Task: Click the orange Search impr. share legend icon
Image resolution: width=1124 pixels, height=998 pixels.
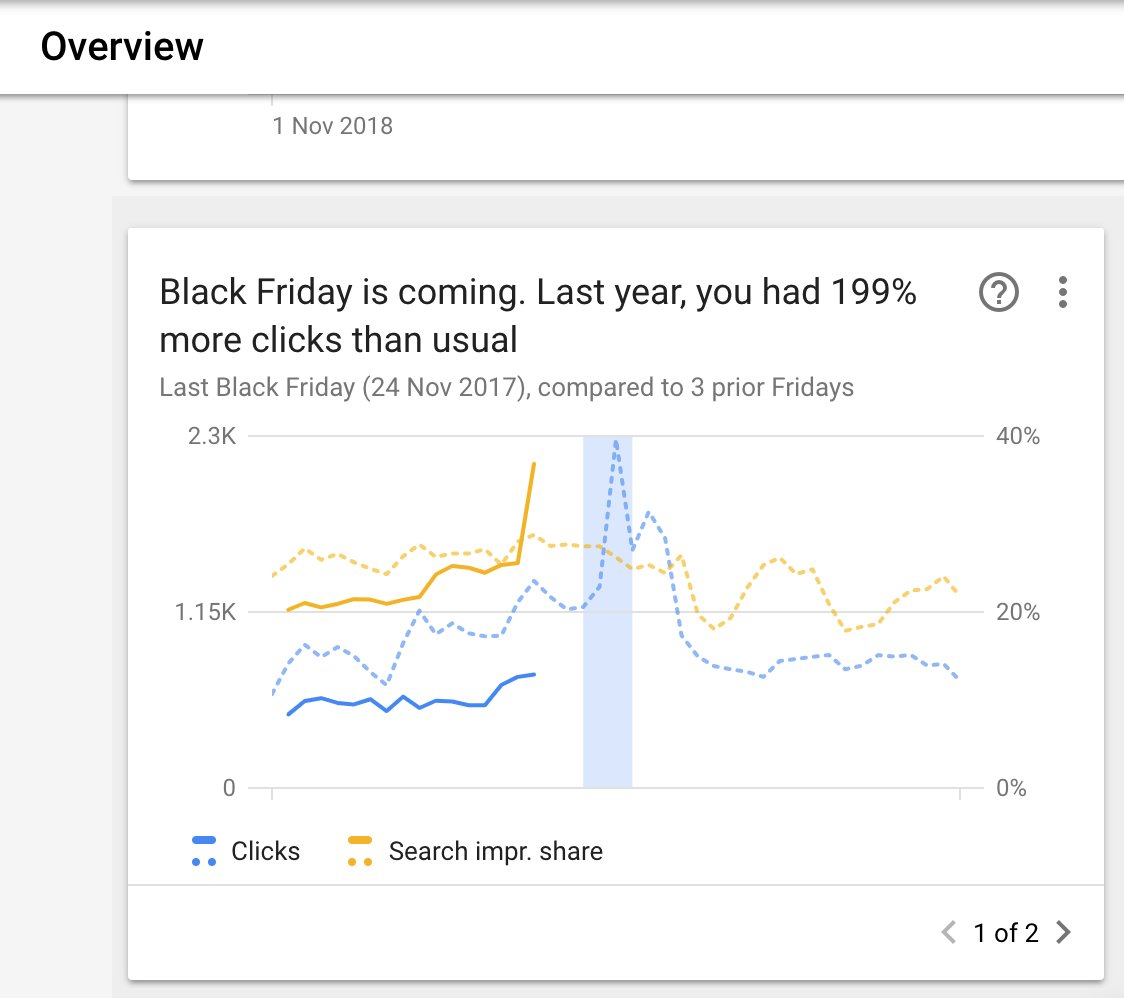Action: [360, 851]
